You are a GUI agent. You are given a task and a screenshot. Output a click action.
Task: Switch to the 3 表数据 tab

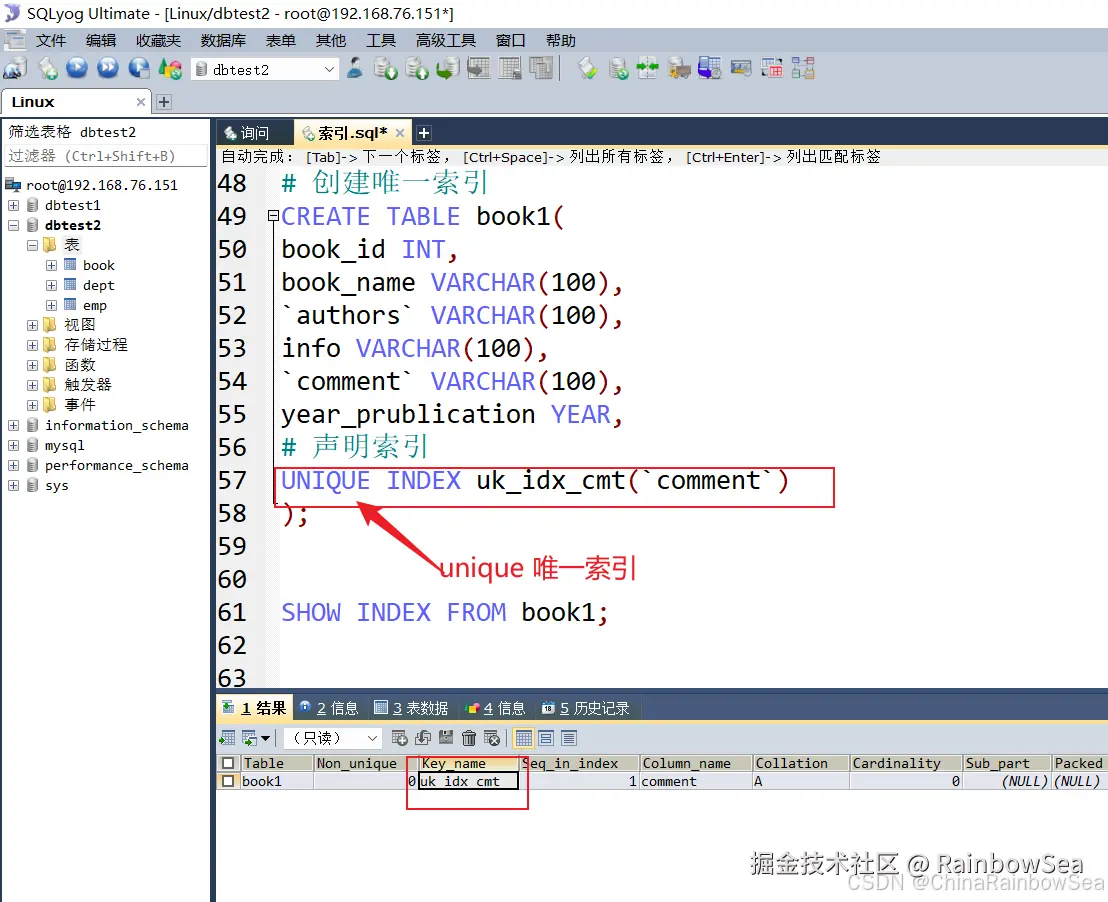tap(411, 708)
